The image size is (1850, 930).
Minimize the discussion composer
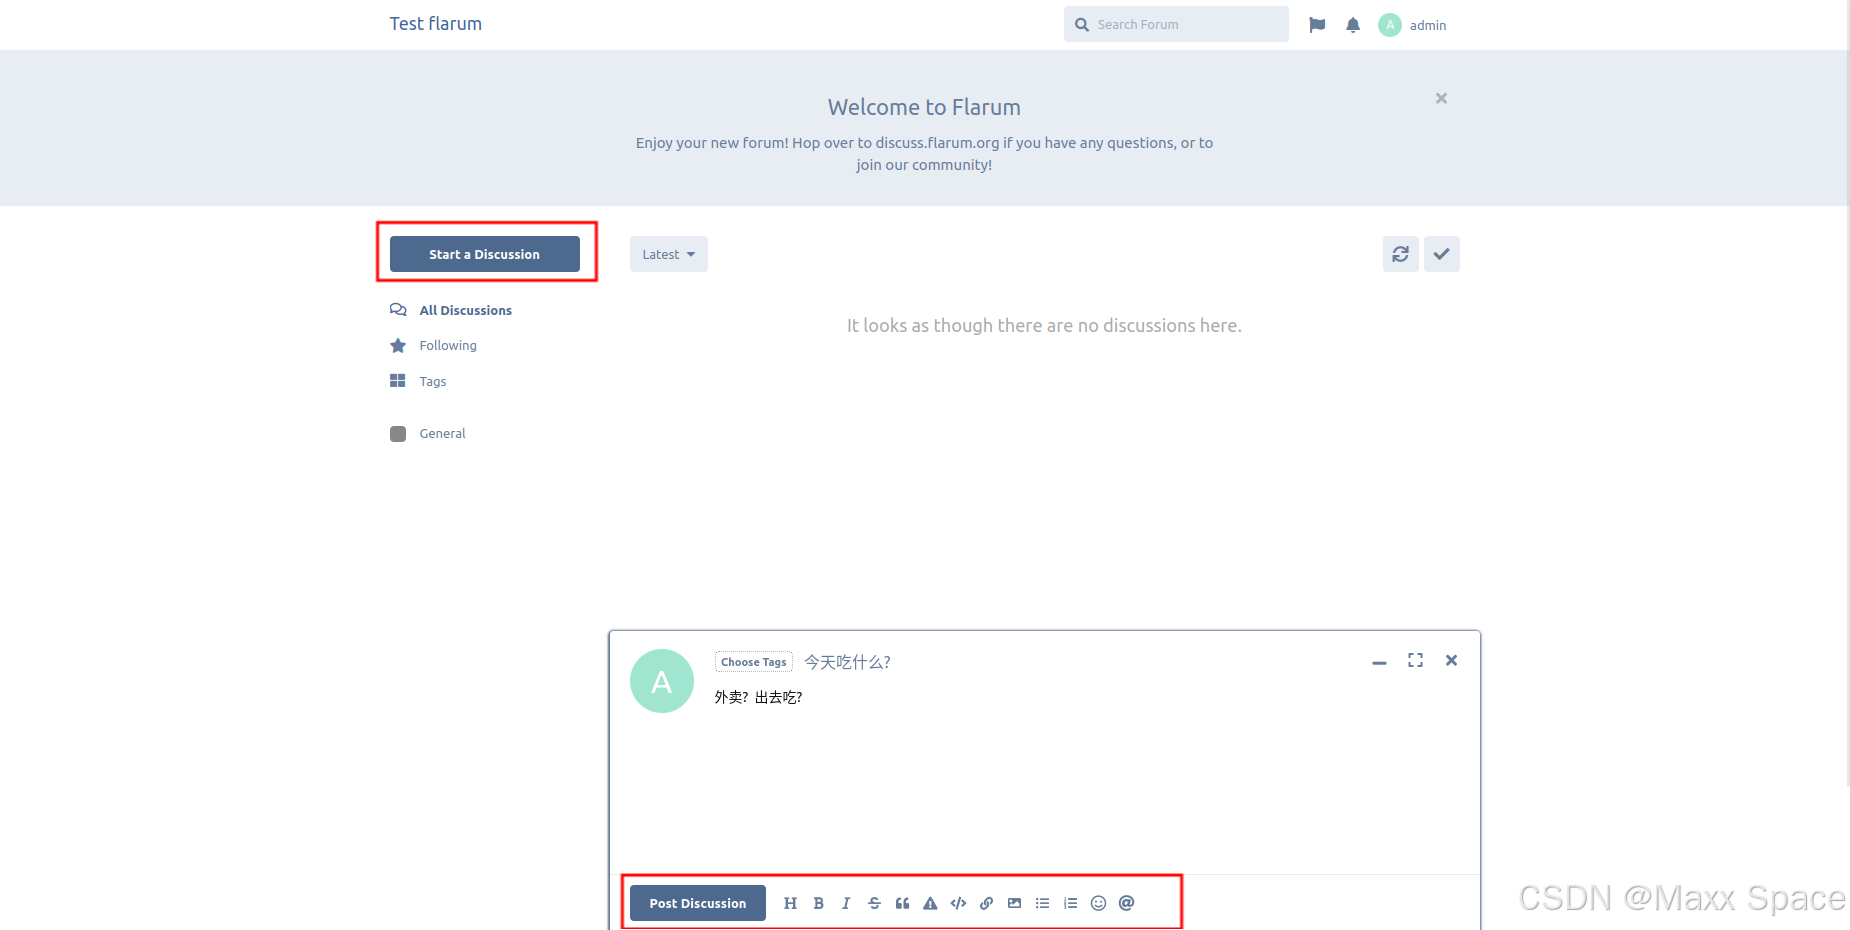point(1379,661)
